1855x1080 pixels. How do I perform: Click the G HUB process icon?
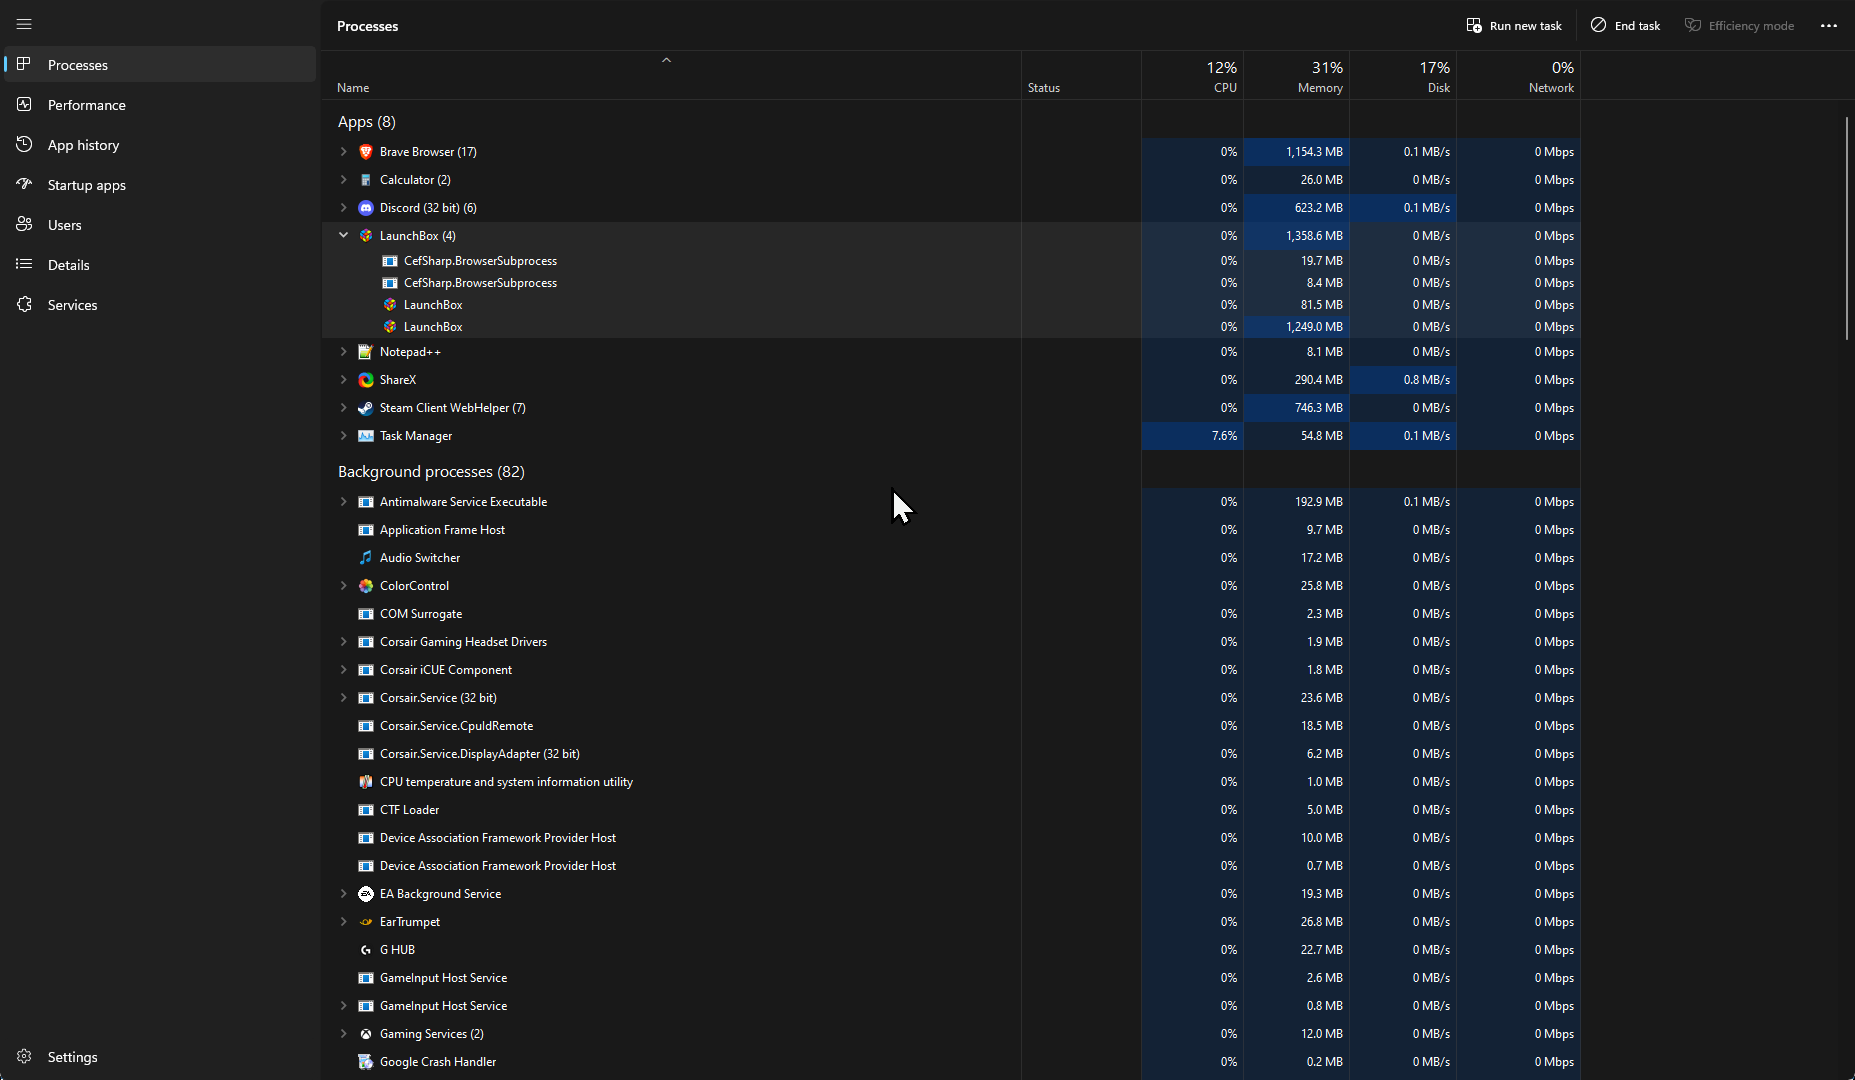[366, 950]
